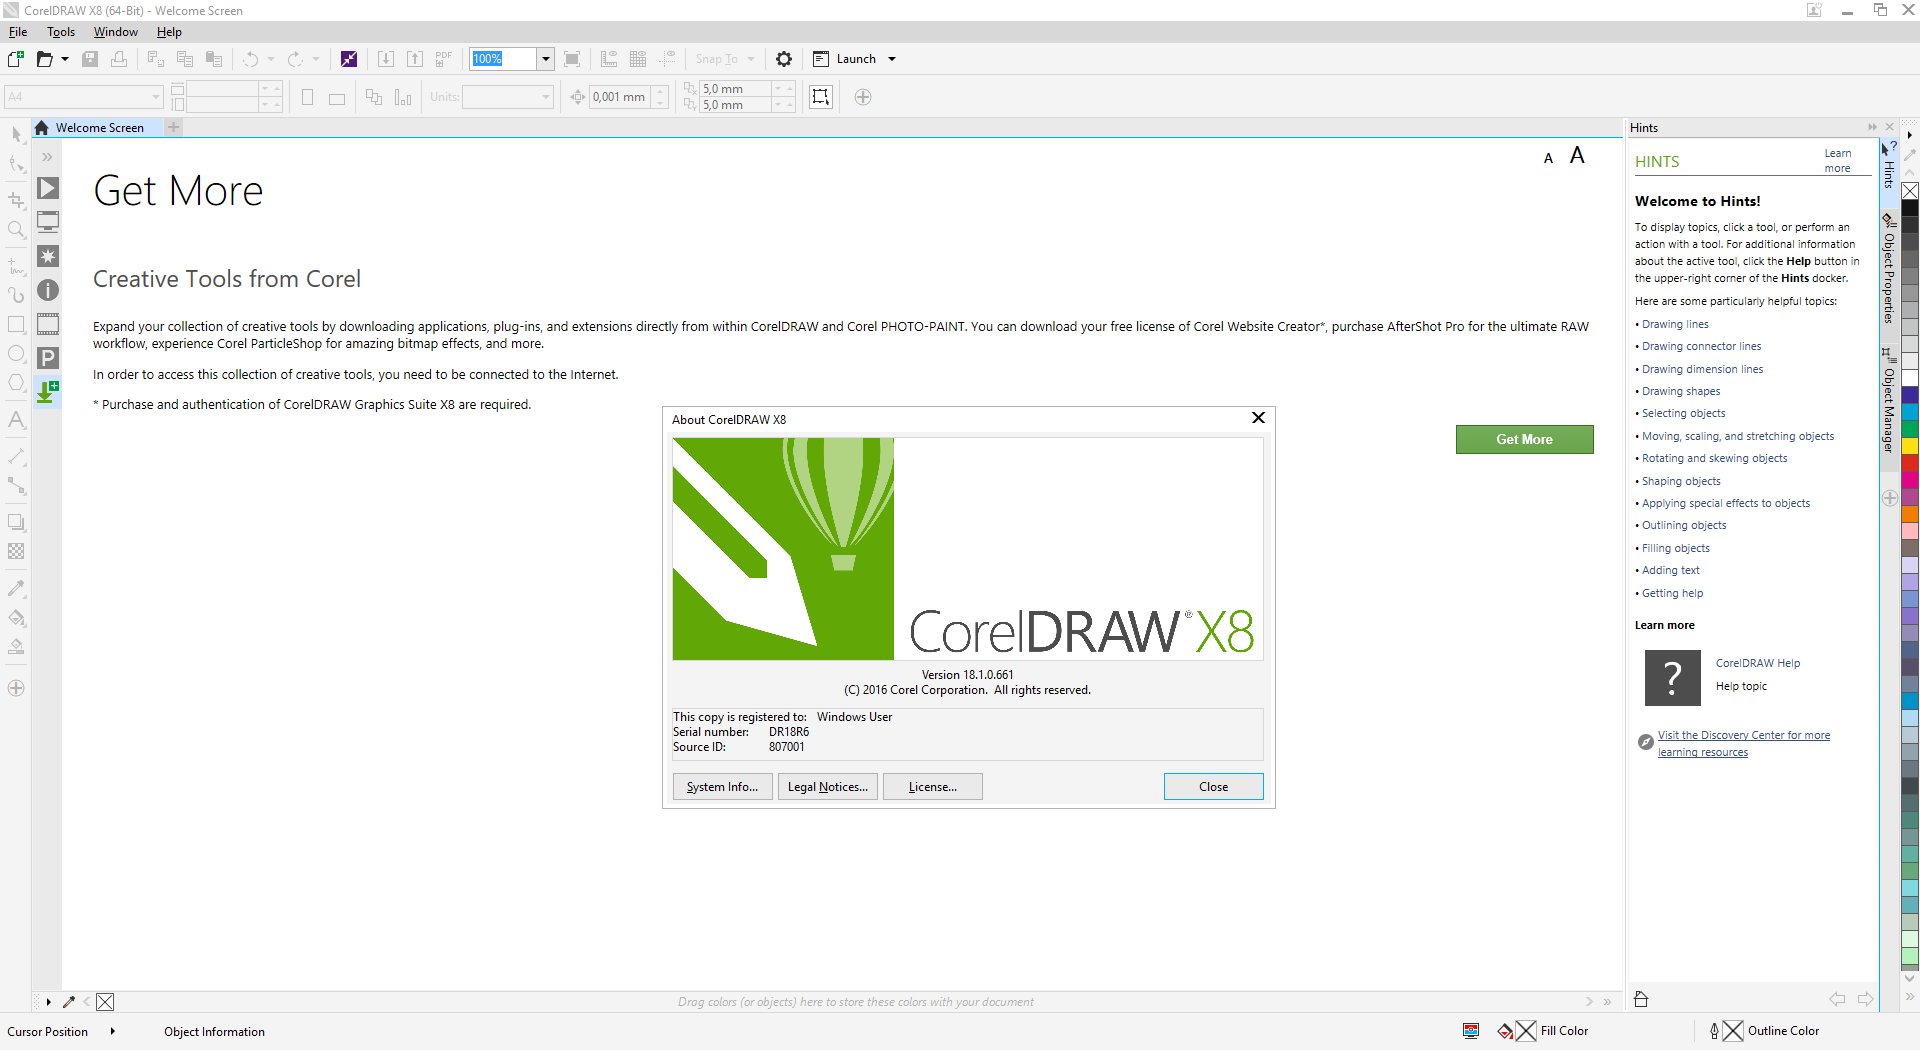Increase text size with the large A
This screenshot has width=1920, height=1050.
(x=1577, y=155)
